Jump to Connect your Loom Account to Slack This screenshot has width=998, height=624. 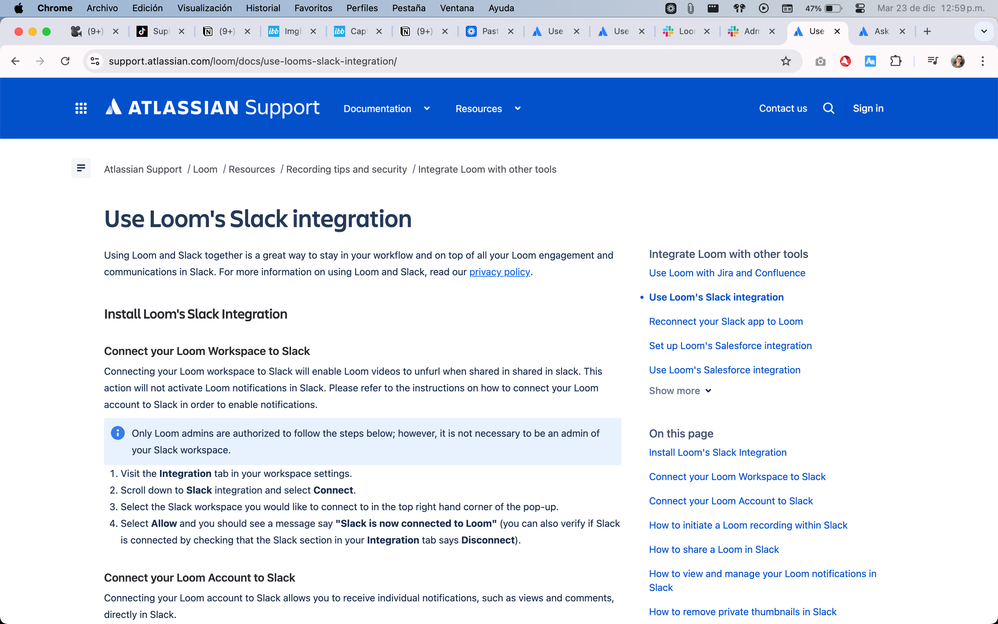tap(731, 501)
